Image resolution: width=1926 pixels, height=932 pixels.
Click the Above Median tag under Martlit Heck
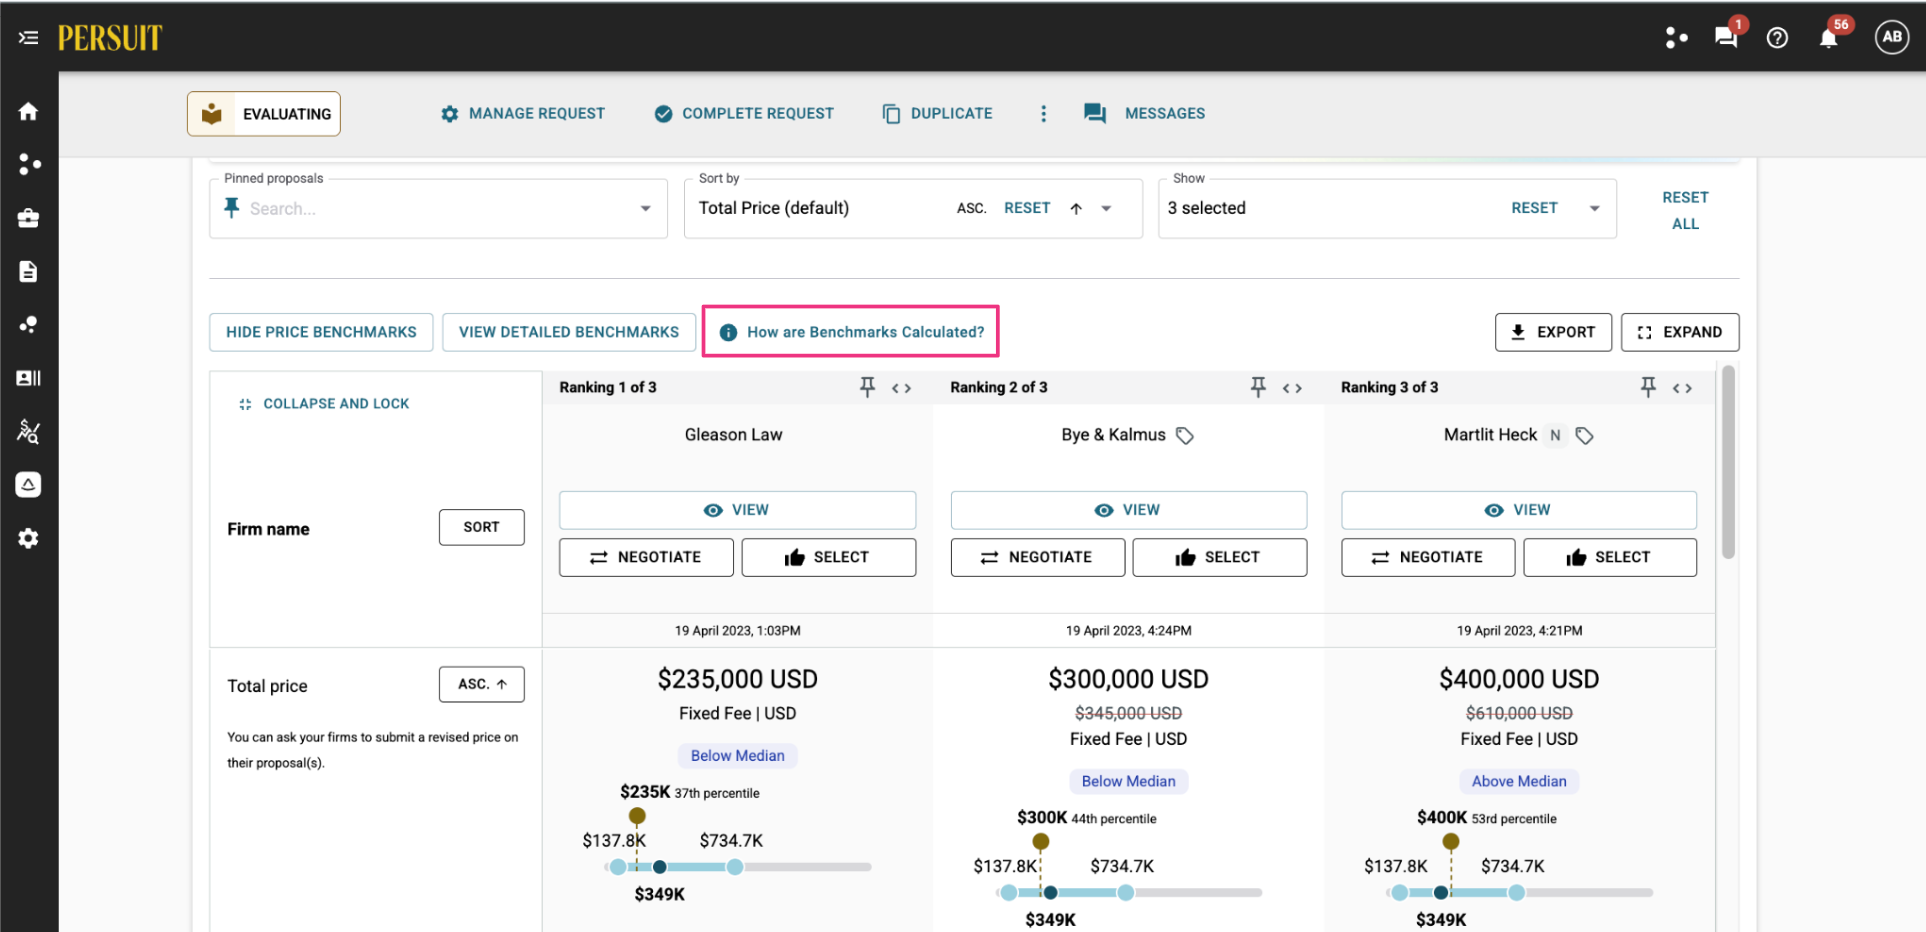pos(1519,782)
